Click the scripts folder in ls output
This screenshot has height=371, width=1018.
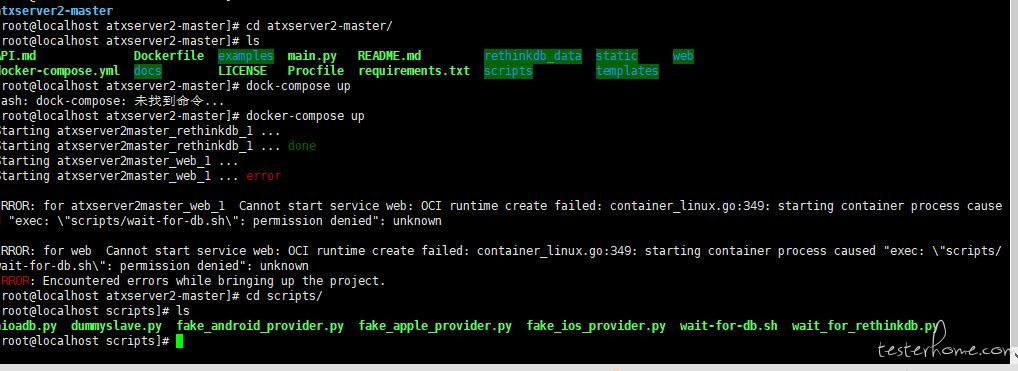(x=508, y=71)
